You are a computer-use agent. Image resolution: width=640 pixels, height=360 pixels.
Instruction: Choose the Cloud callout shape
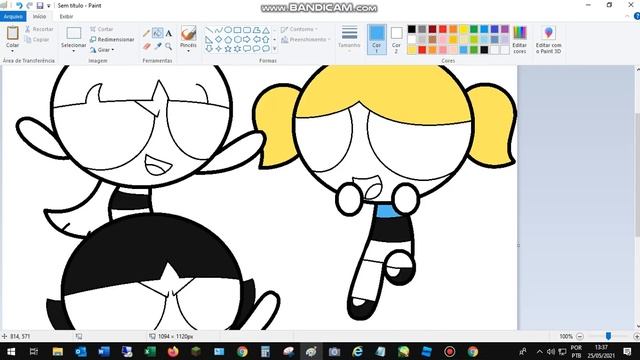pos(266,49)
